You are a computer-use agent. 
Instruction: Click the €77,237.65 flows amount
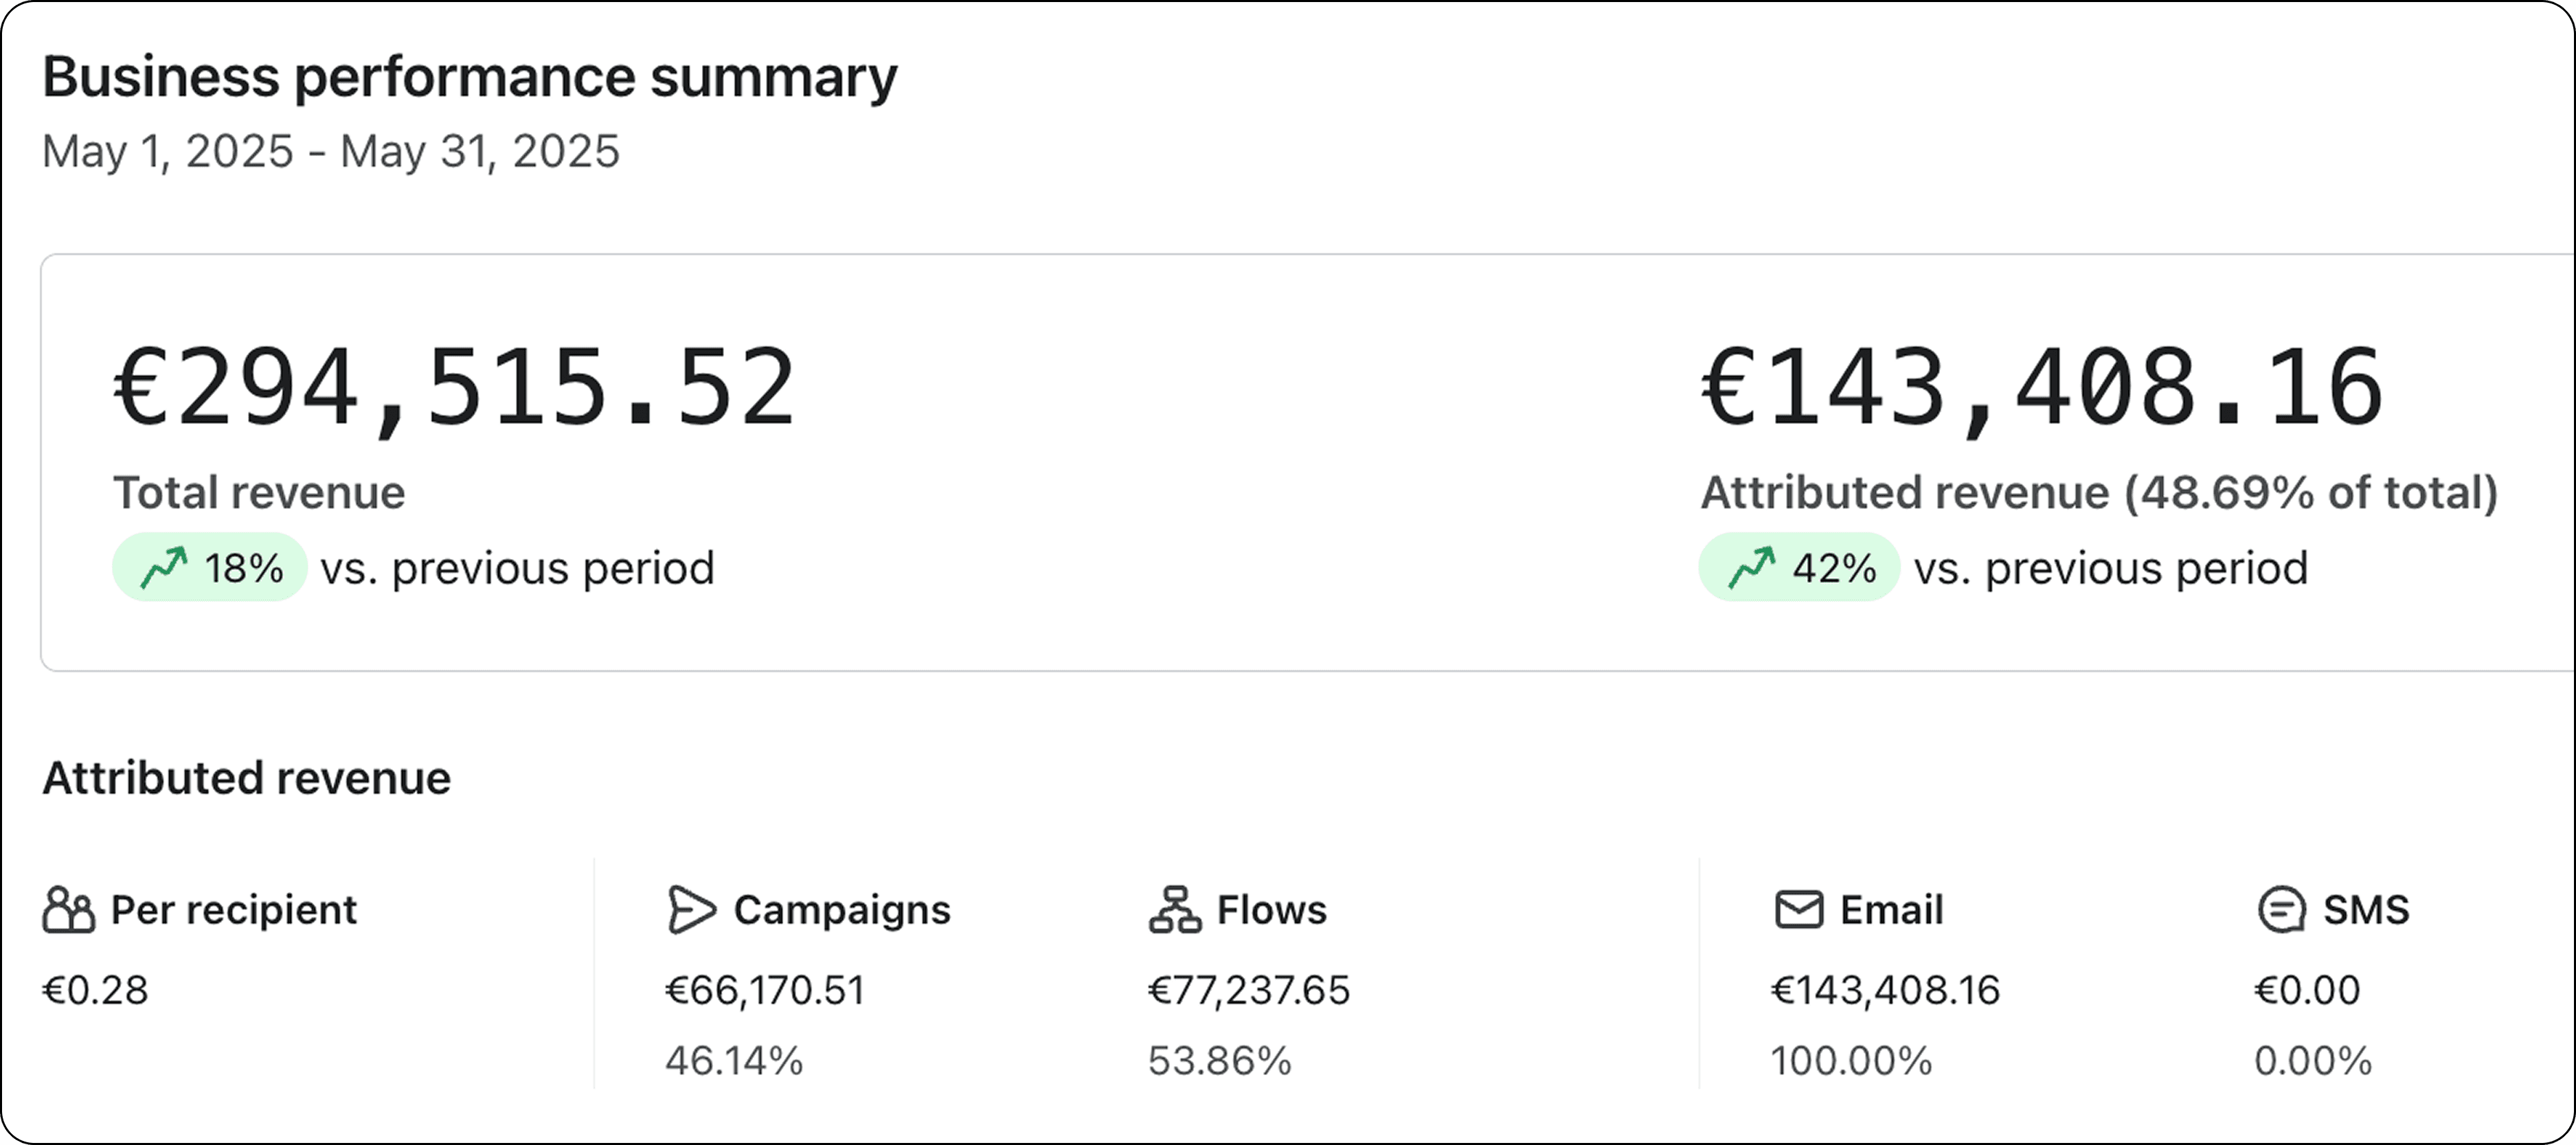point(1248,990)
